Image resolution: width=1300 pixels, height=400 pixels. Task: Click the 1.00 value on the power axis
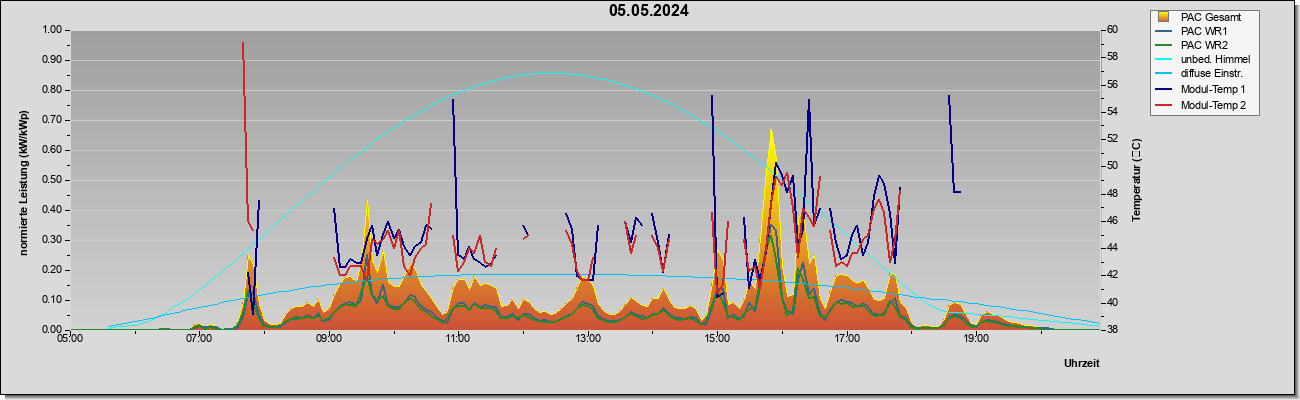click(x=51, y=30)
